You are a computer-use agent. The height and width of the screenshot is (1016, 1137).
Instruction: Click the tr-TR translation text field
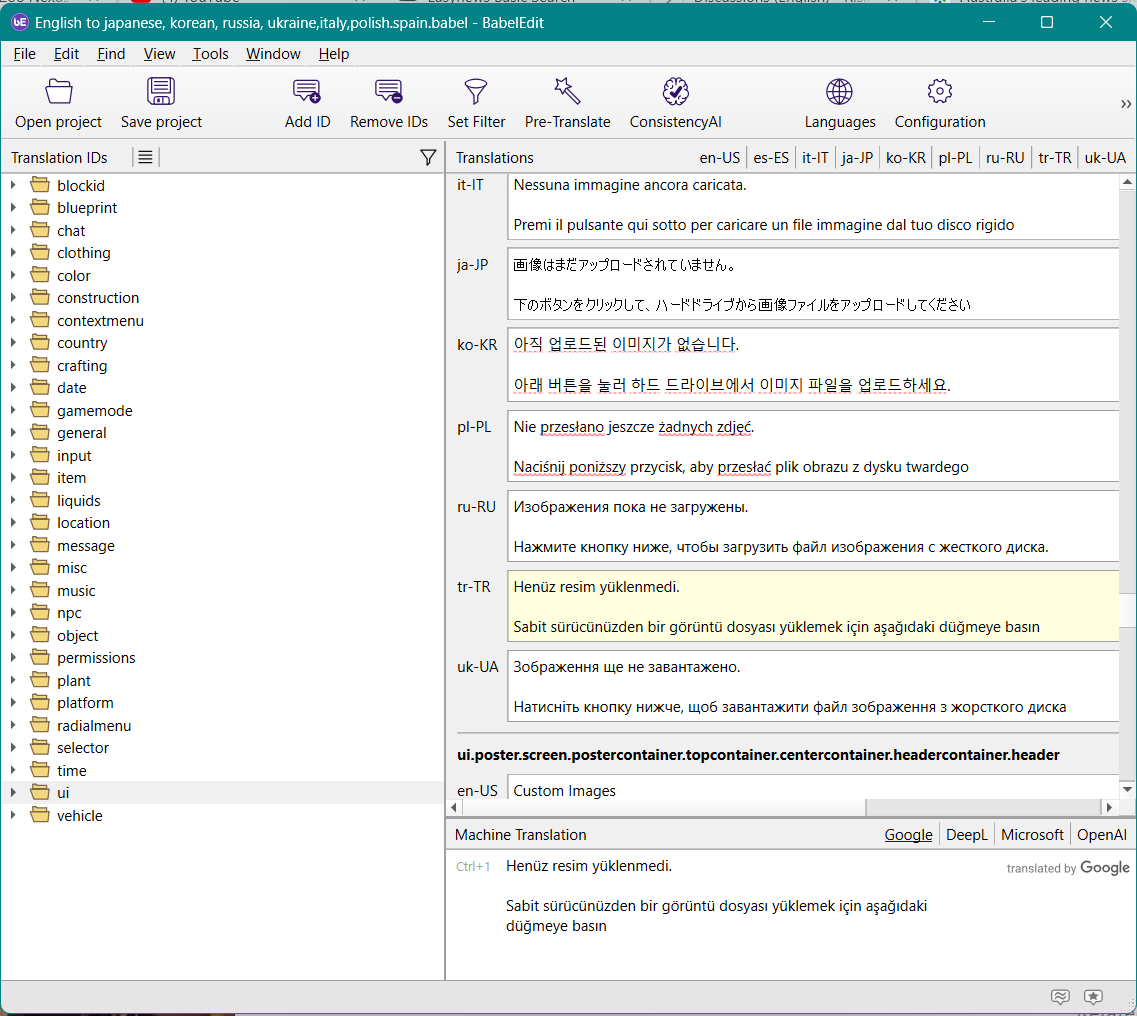click(812, 606)
